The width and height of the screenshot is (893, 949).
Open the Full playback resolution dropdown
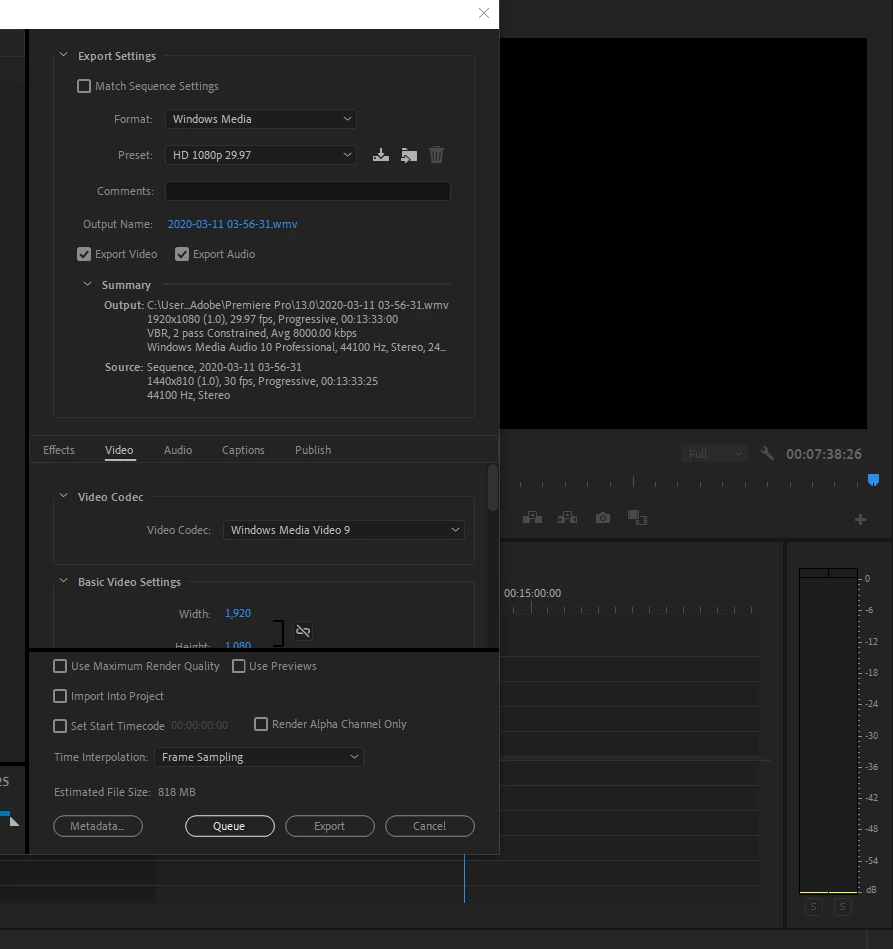(714, 454)
